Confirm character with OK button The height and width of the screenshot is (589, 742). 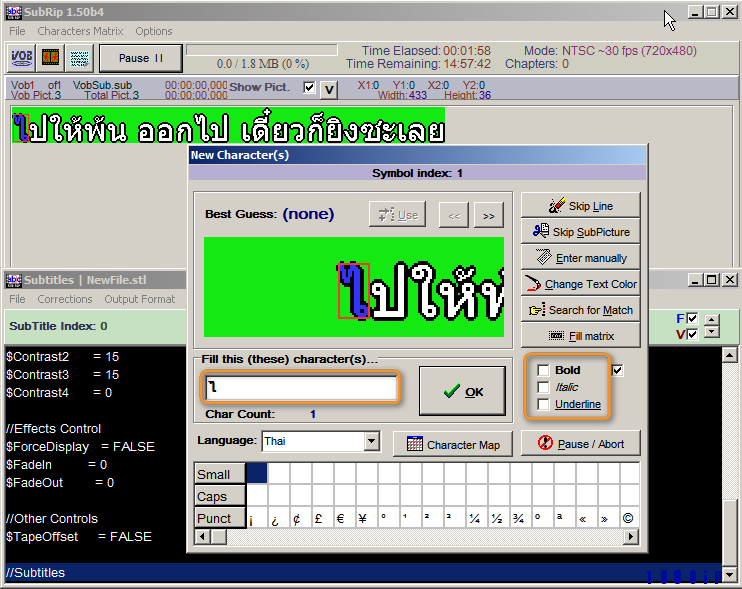pos(462,391)
